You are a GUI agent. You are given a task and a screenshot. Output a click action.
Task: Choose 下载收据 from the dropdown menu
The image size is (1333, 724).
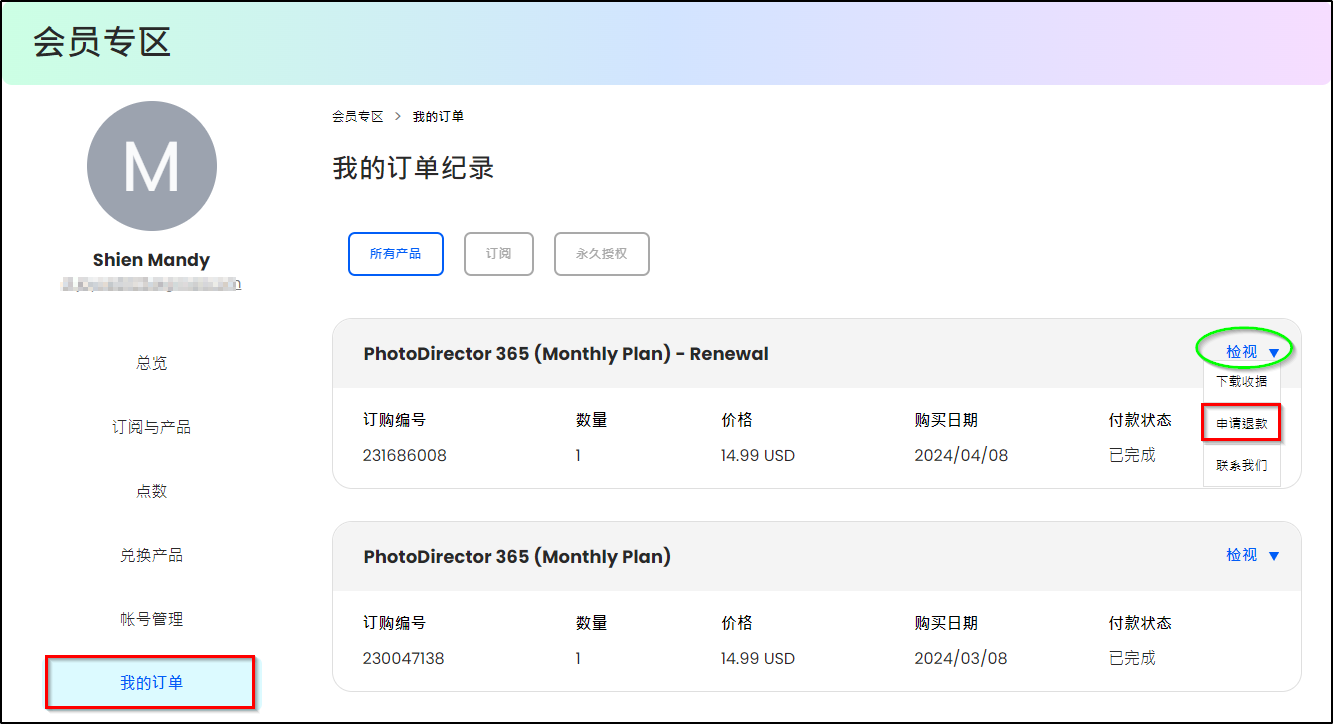[1242, 381]
